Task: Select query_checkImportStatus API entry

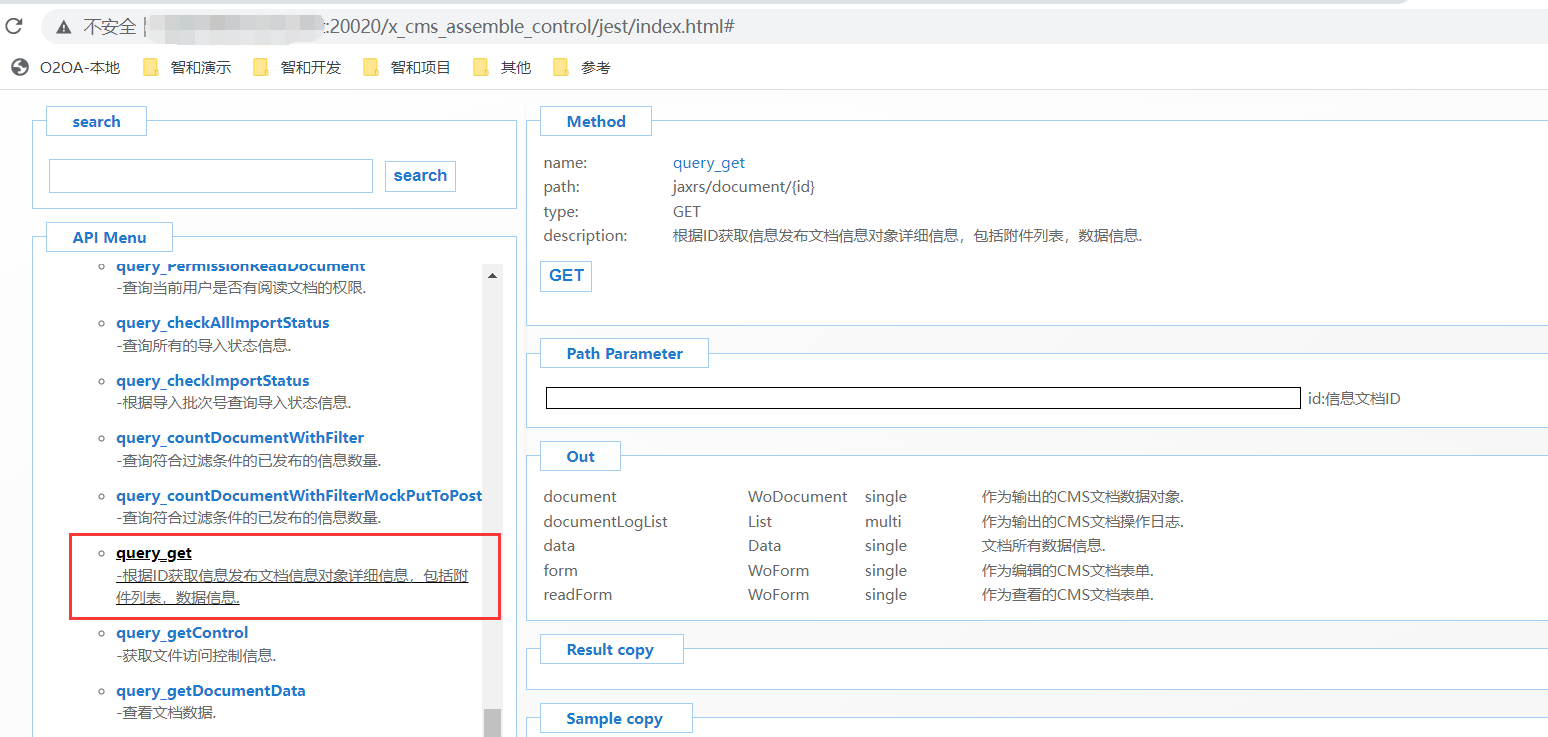Action: [x=212, y=381]
